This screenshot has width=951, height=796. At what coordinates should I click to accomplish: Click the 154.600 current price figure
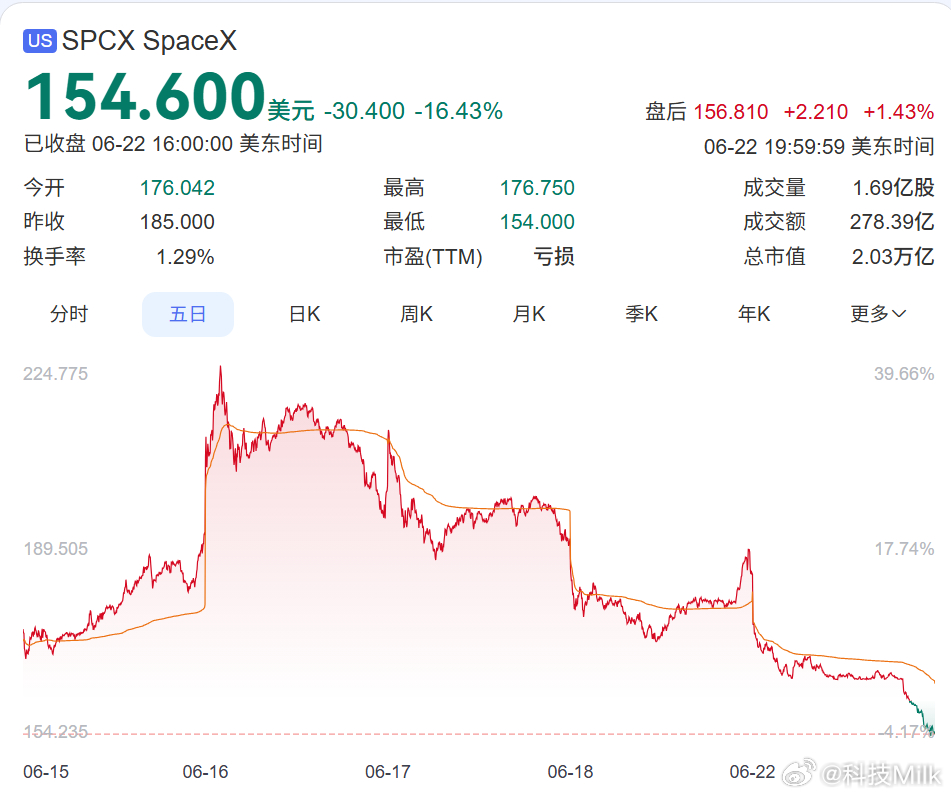[146, 96]
